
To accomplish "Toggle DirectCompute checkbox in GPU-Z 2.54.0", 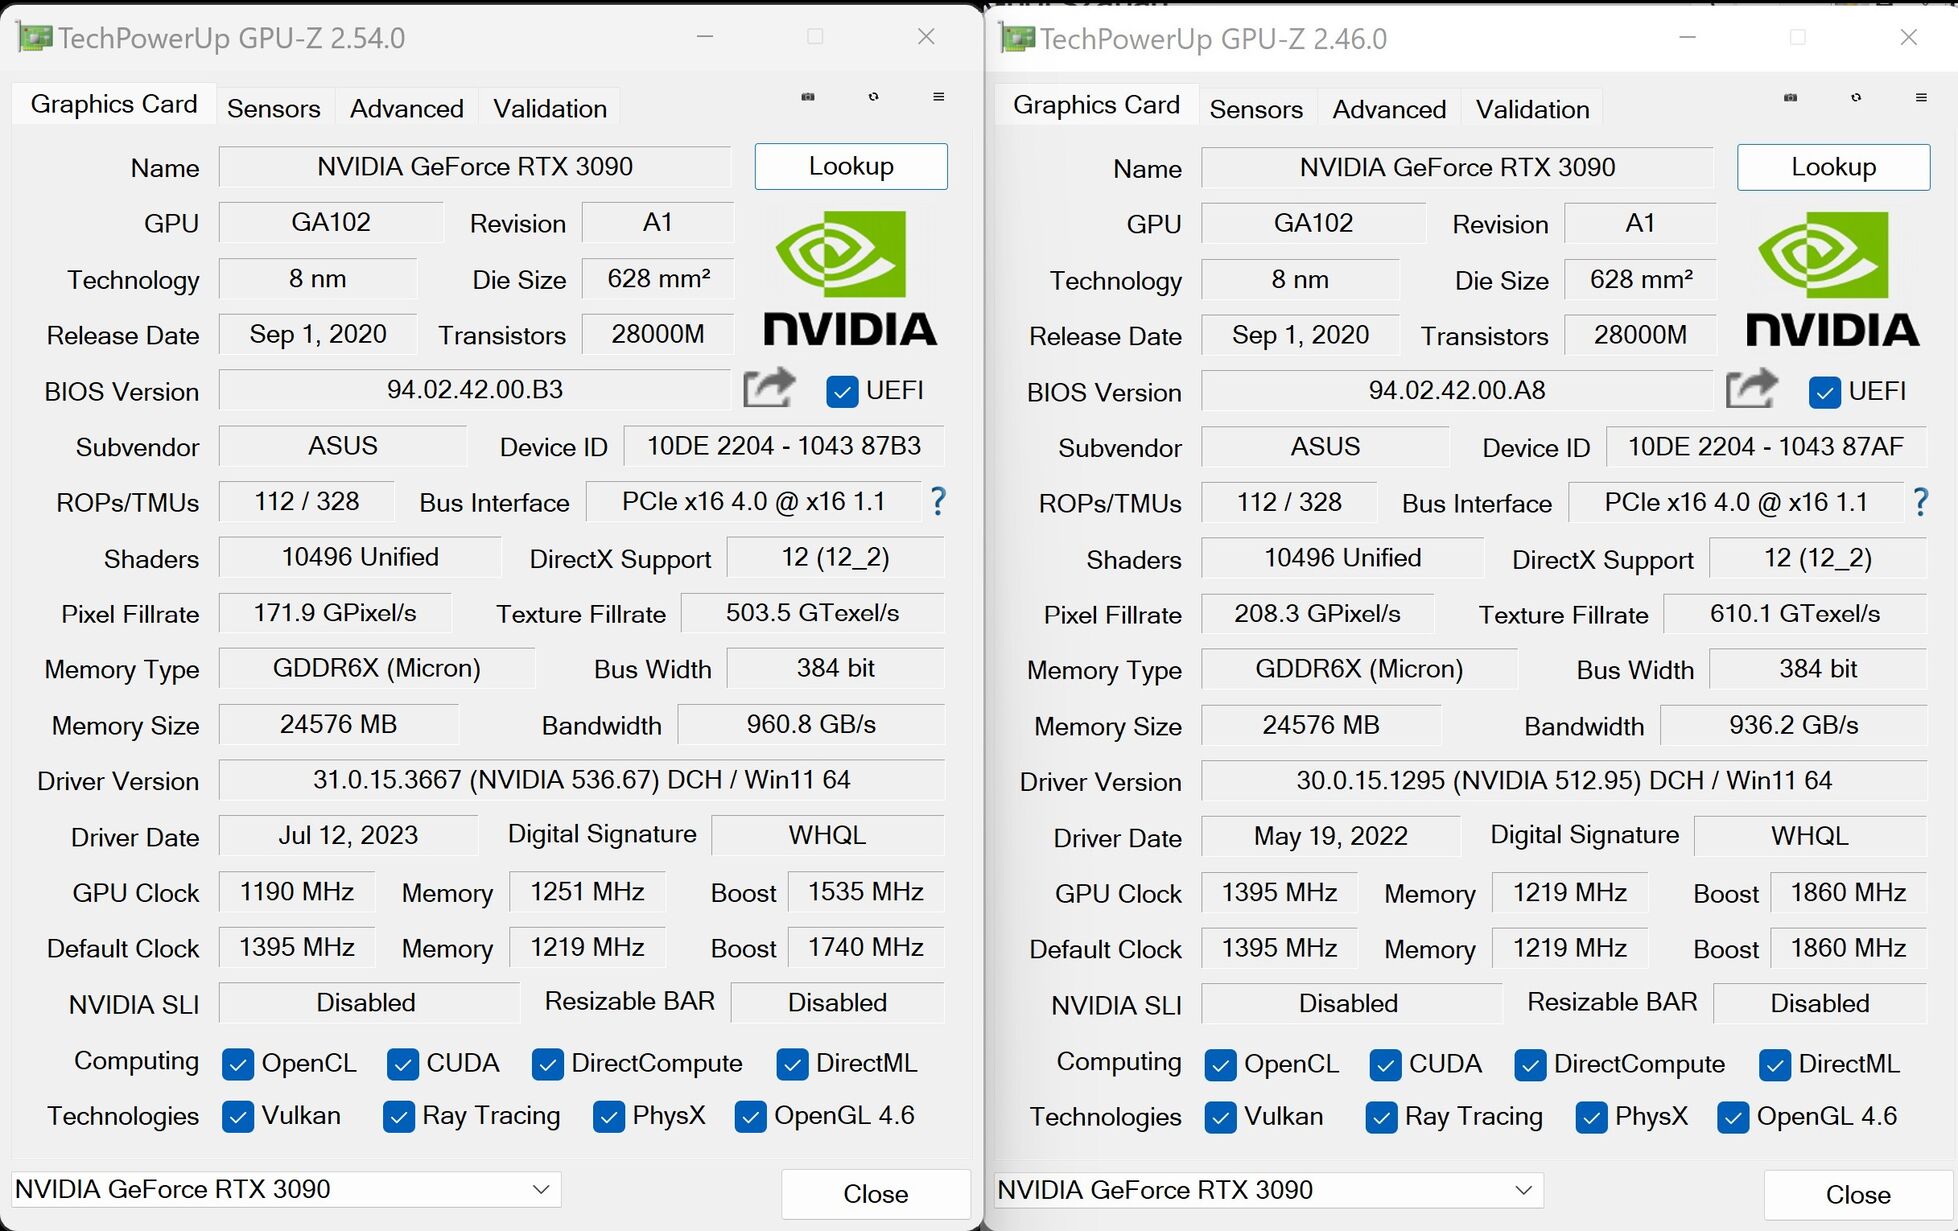I will click(x=548, y=1064).
